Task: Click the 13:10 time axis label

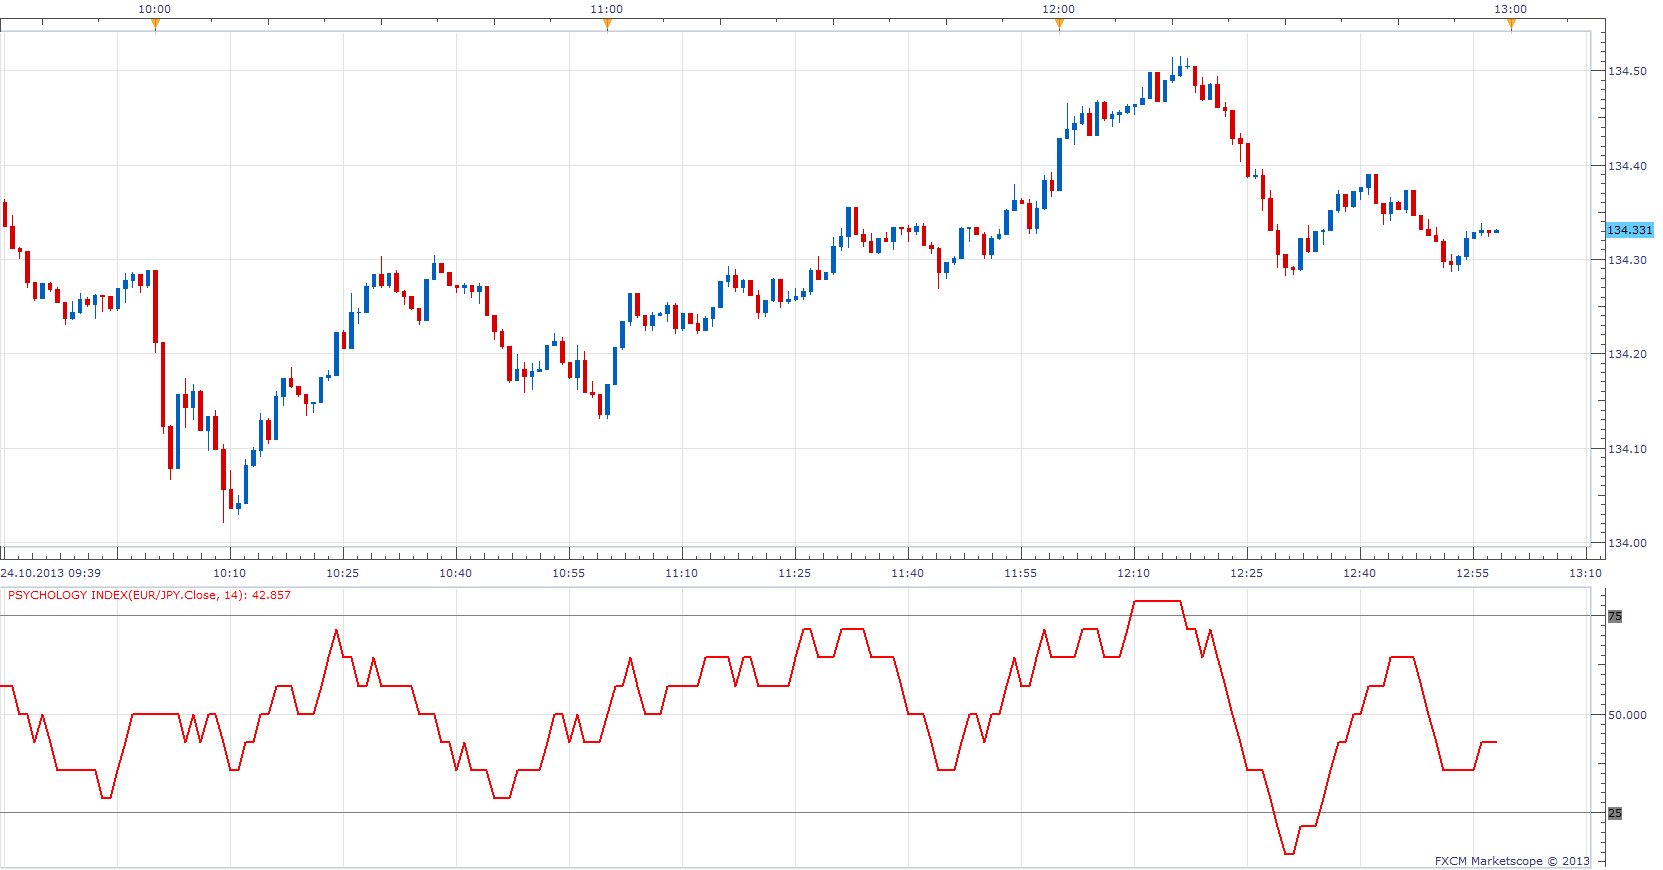Action: click(1585, 573)
